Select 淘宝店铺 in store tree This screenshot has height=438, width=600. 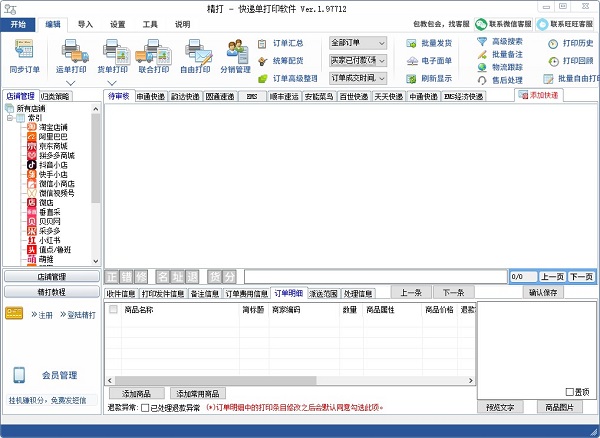point(53,127)
